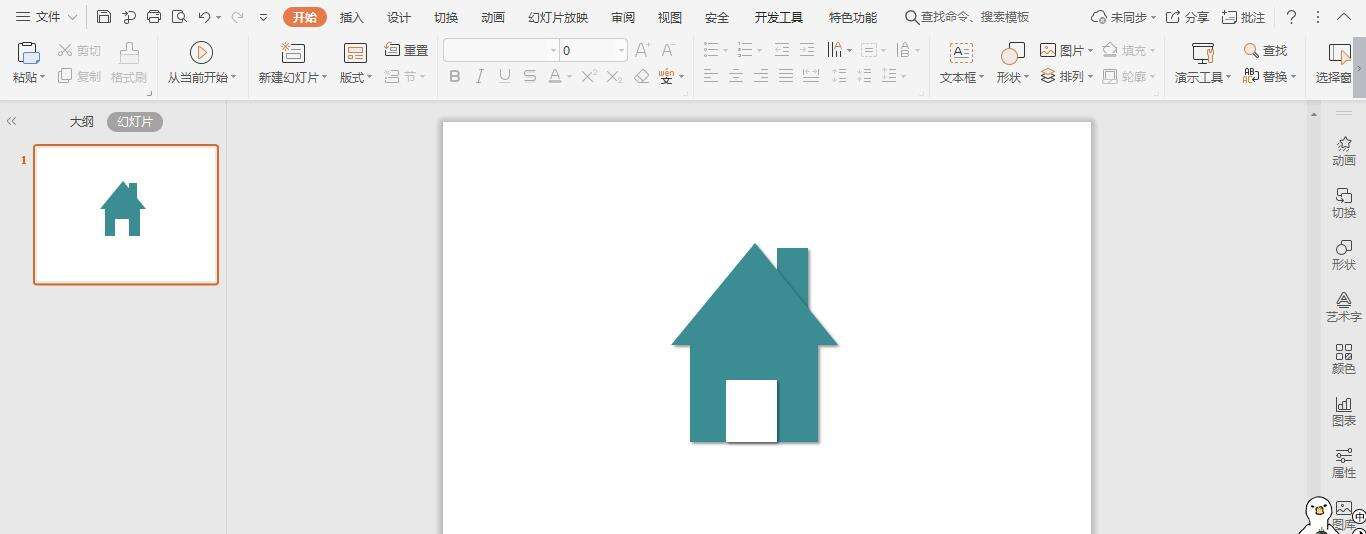Open Print Preview from quick toolbar
The height and width of the screenshot is (534, 1366).
(x=179, y=17)
